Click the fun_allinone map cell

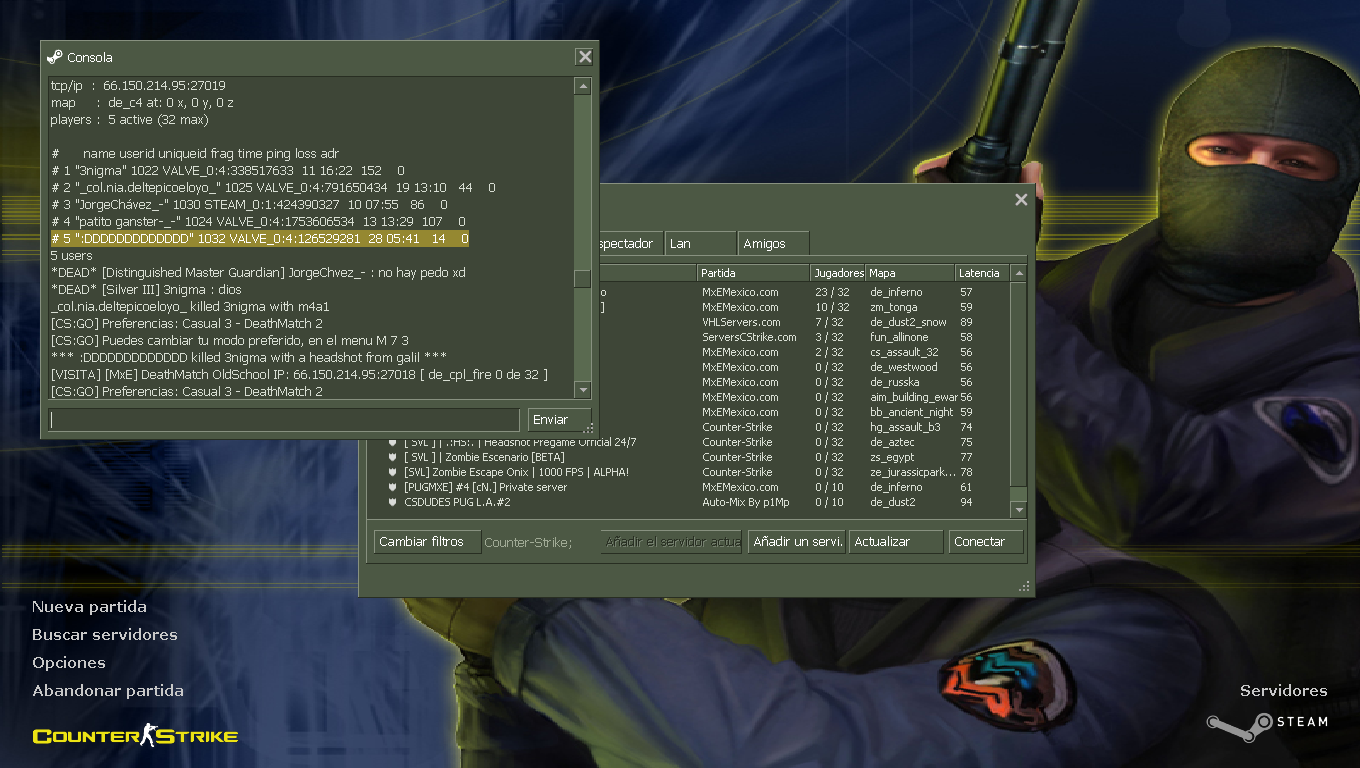pos(899,337)
